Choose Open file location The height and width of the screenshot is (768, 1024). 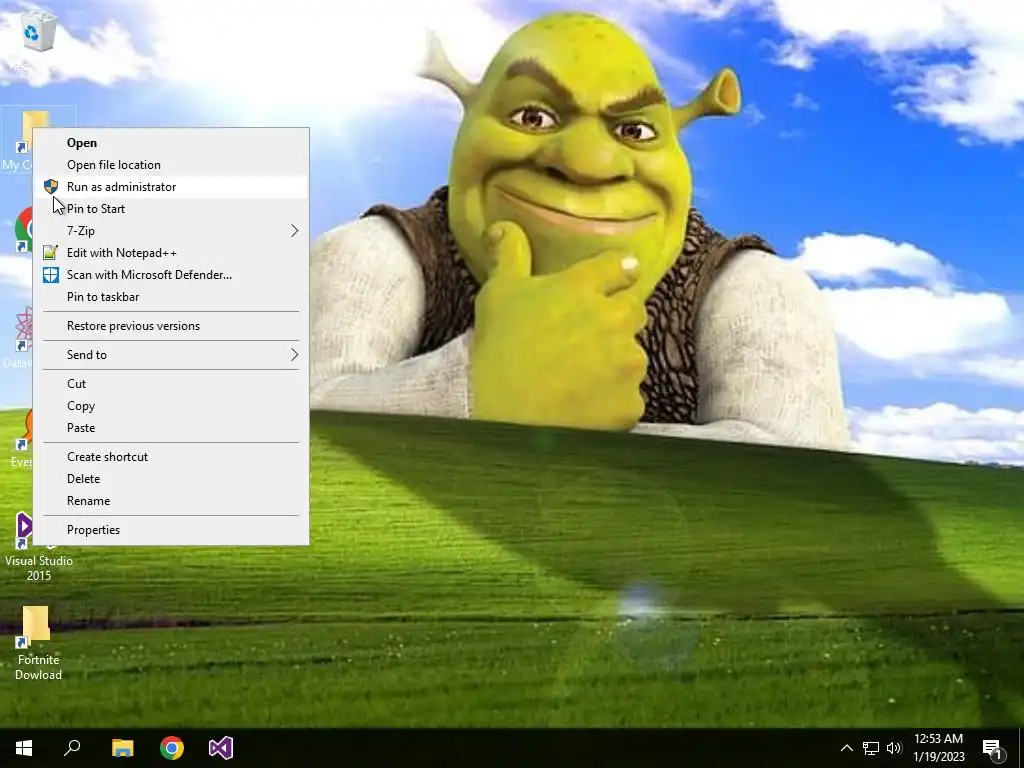171,165
